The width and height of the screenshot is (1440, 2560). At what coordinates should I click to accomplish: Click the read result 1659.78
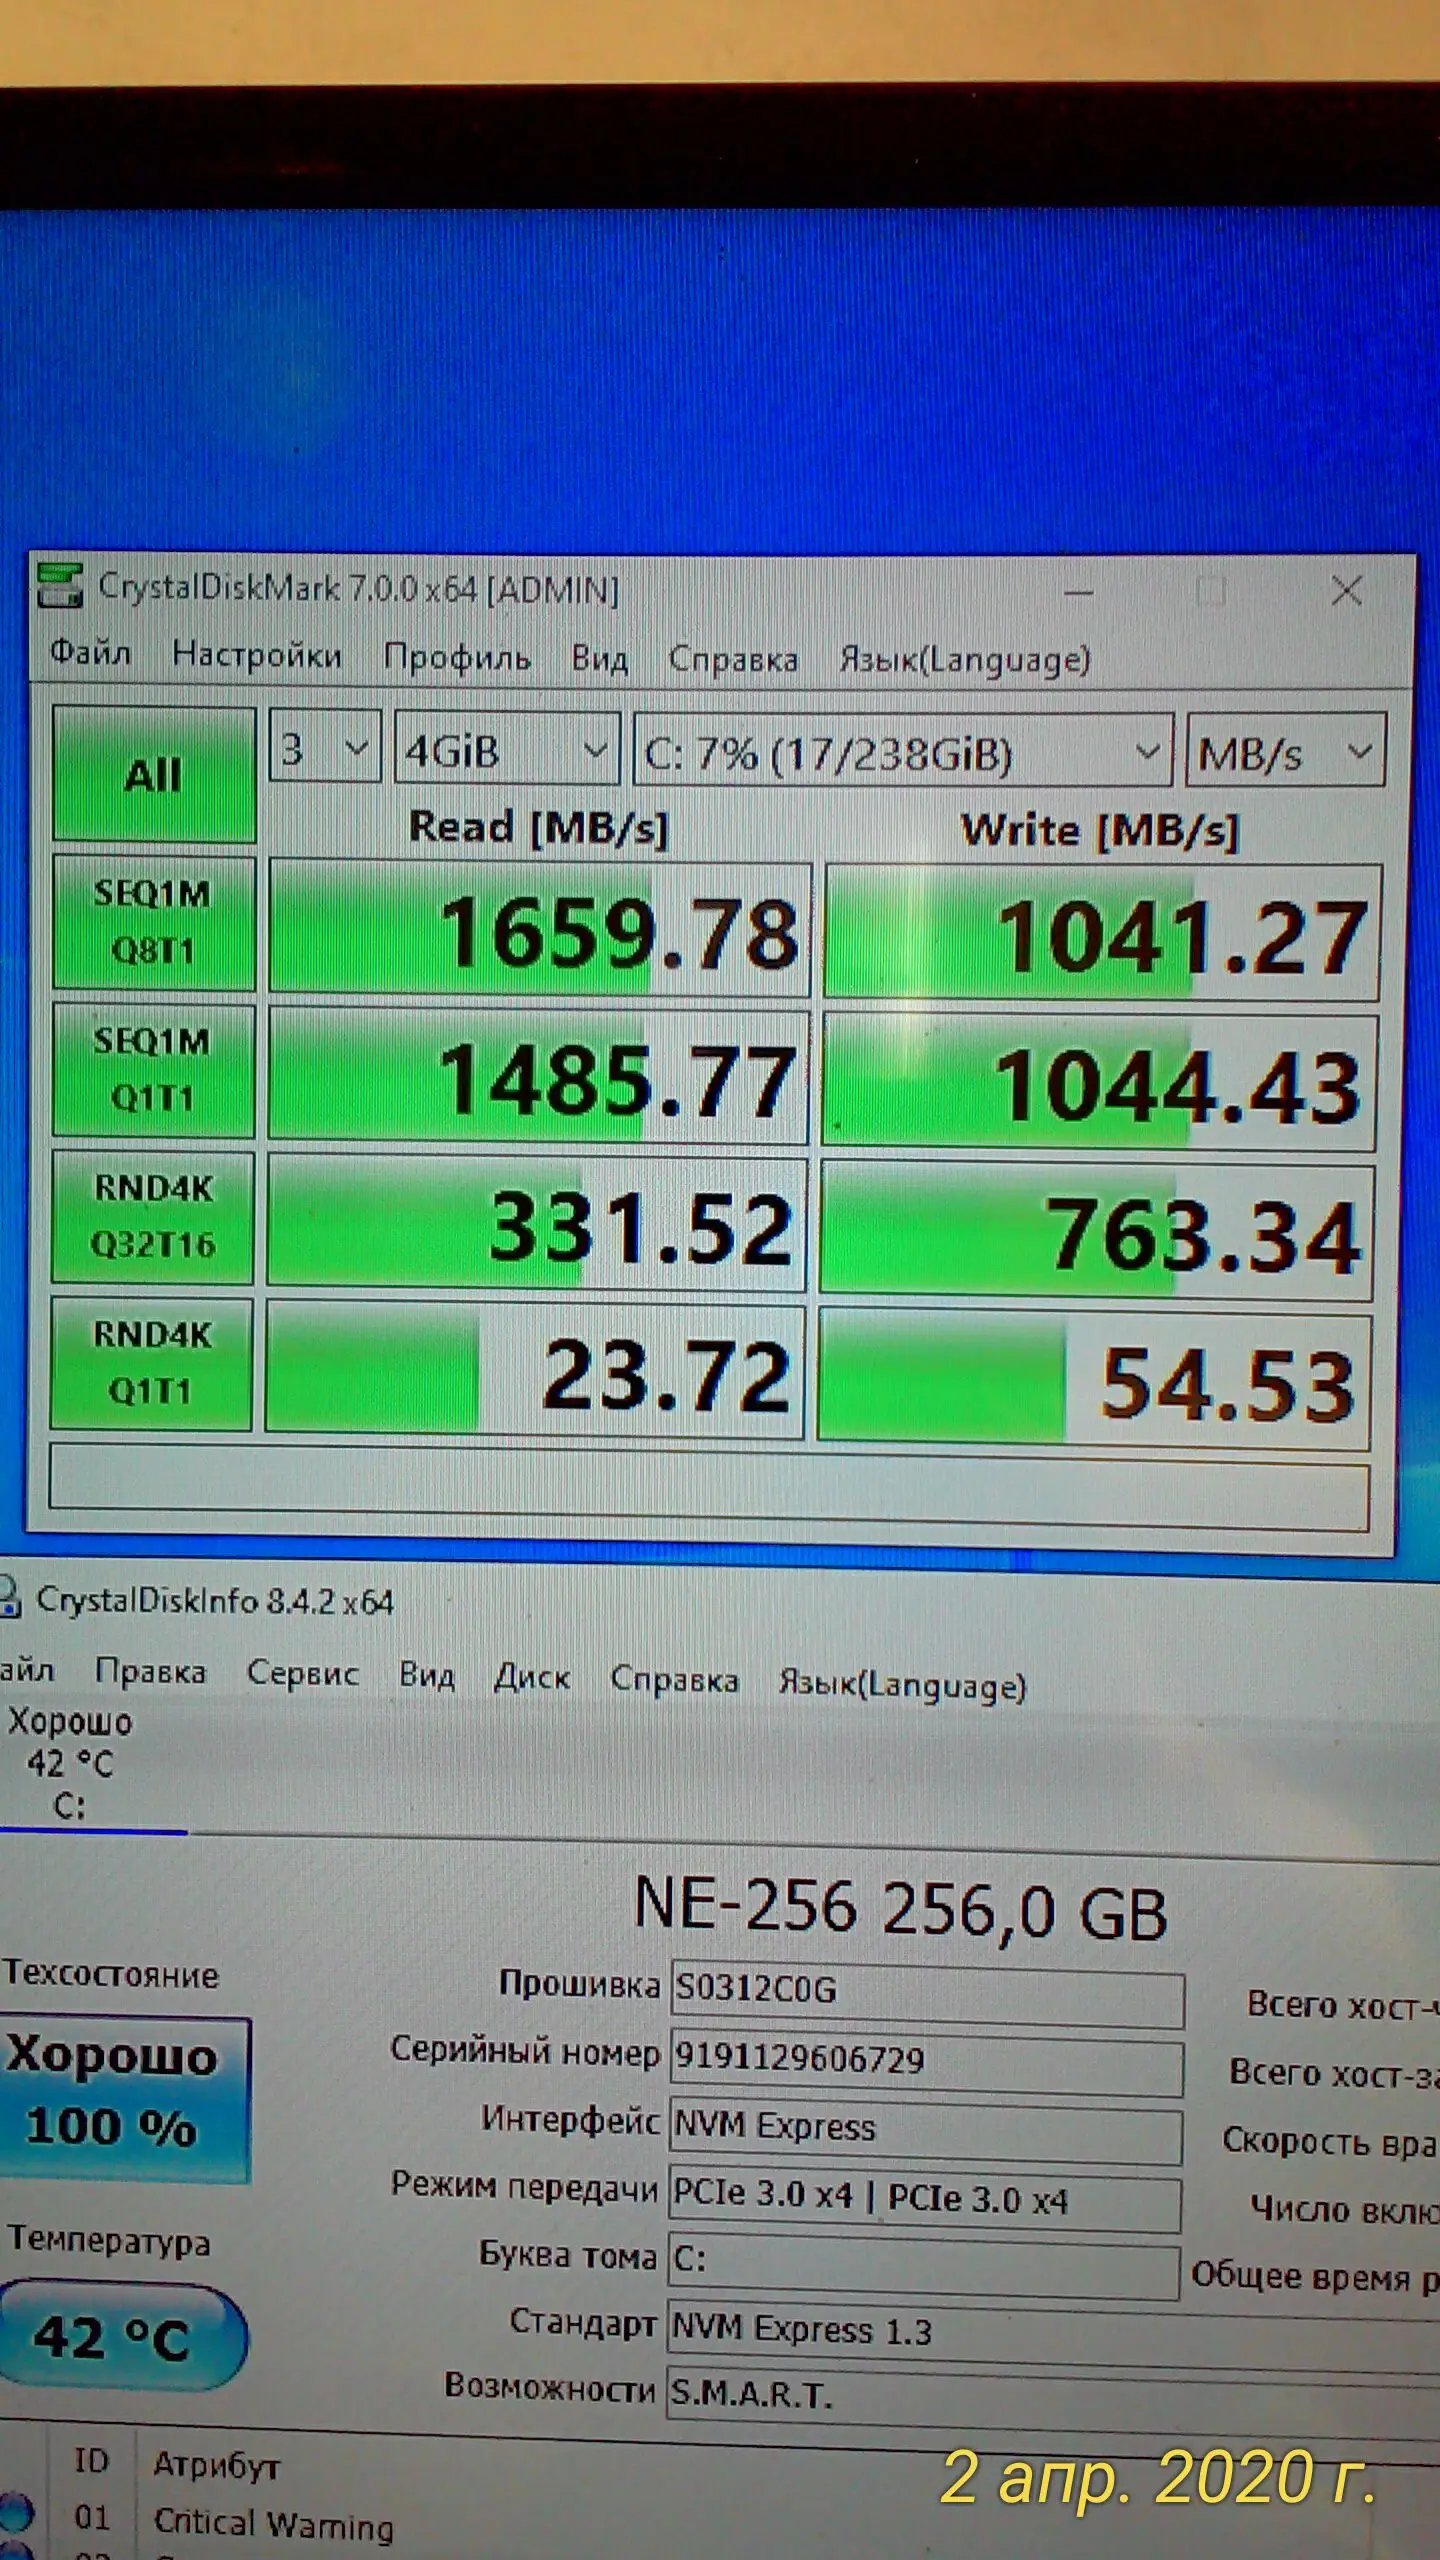point(540,929)
